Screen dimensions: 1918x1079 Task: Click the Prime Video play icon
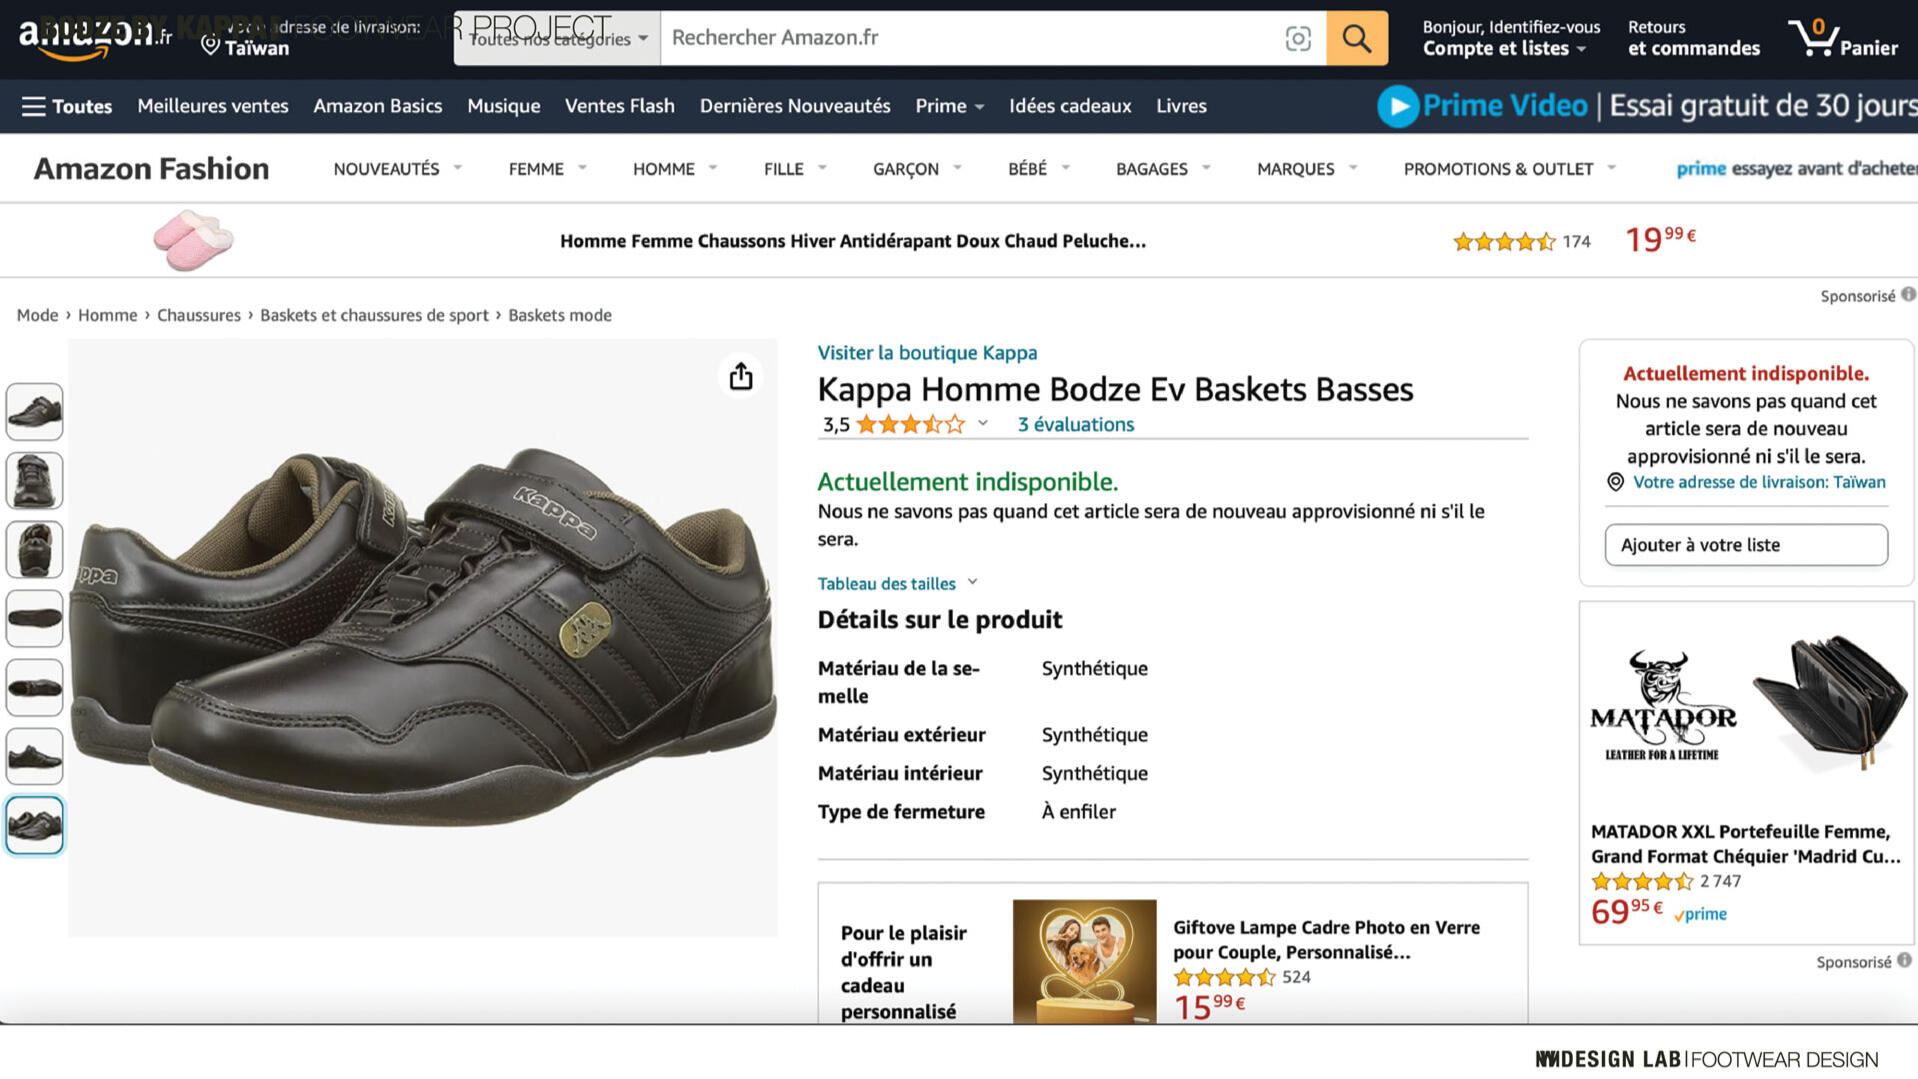pyautogui.click(x=1397, y=106)
